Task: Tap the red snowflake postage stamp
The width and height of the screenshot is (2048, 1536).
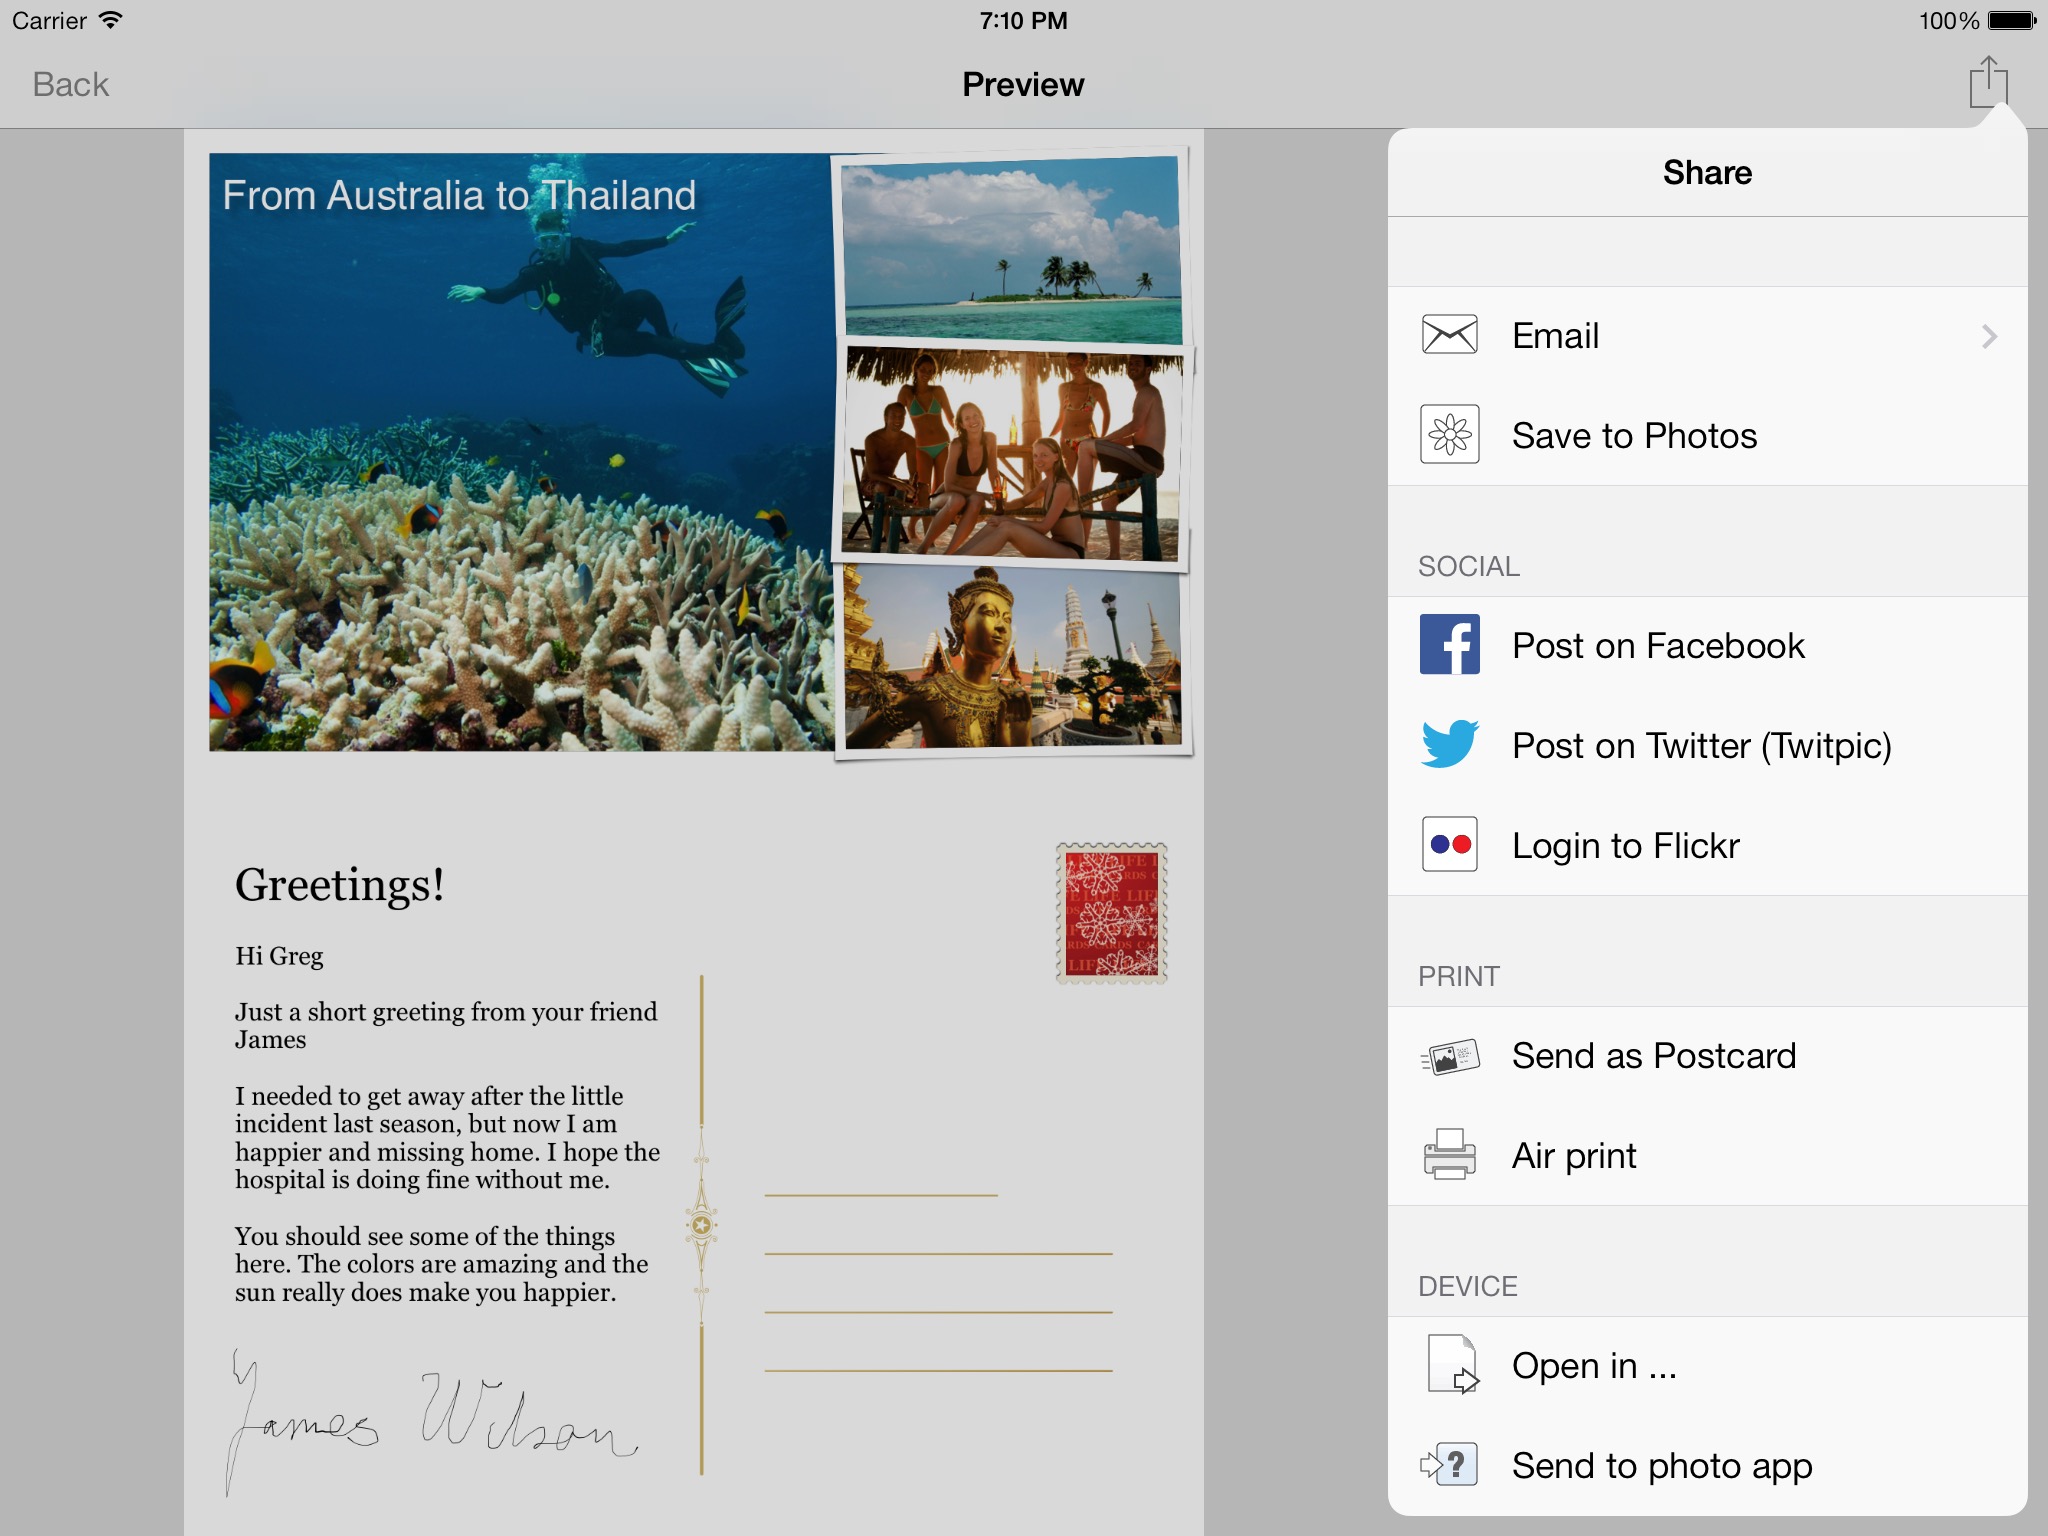Action: (x=1111, y=913)
